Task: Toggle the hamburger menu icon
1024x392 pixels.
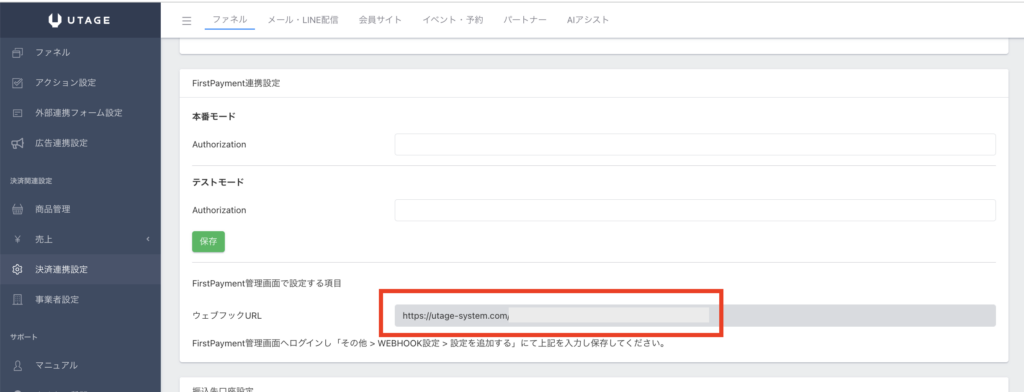Action: click(x=187, y=21)
